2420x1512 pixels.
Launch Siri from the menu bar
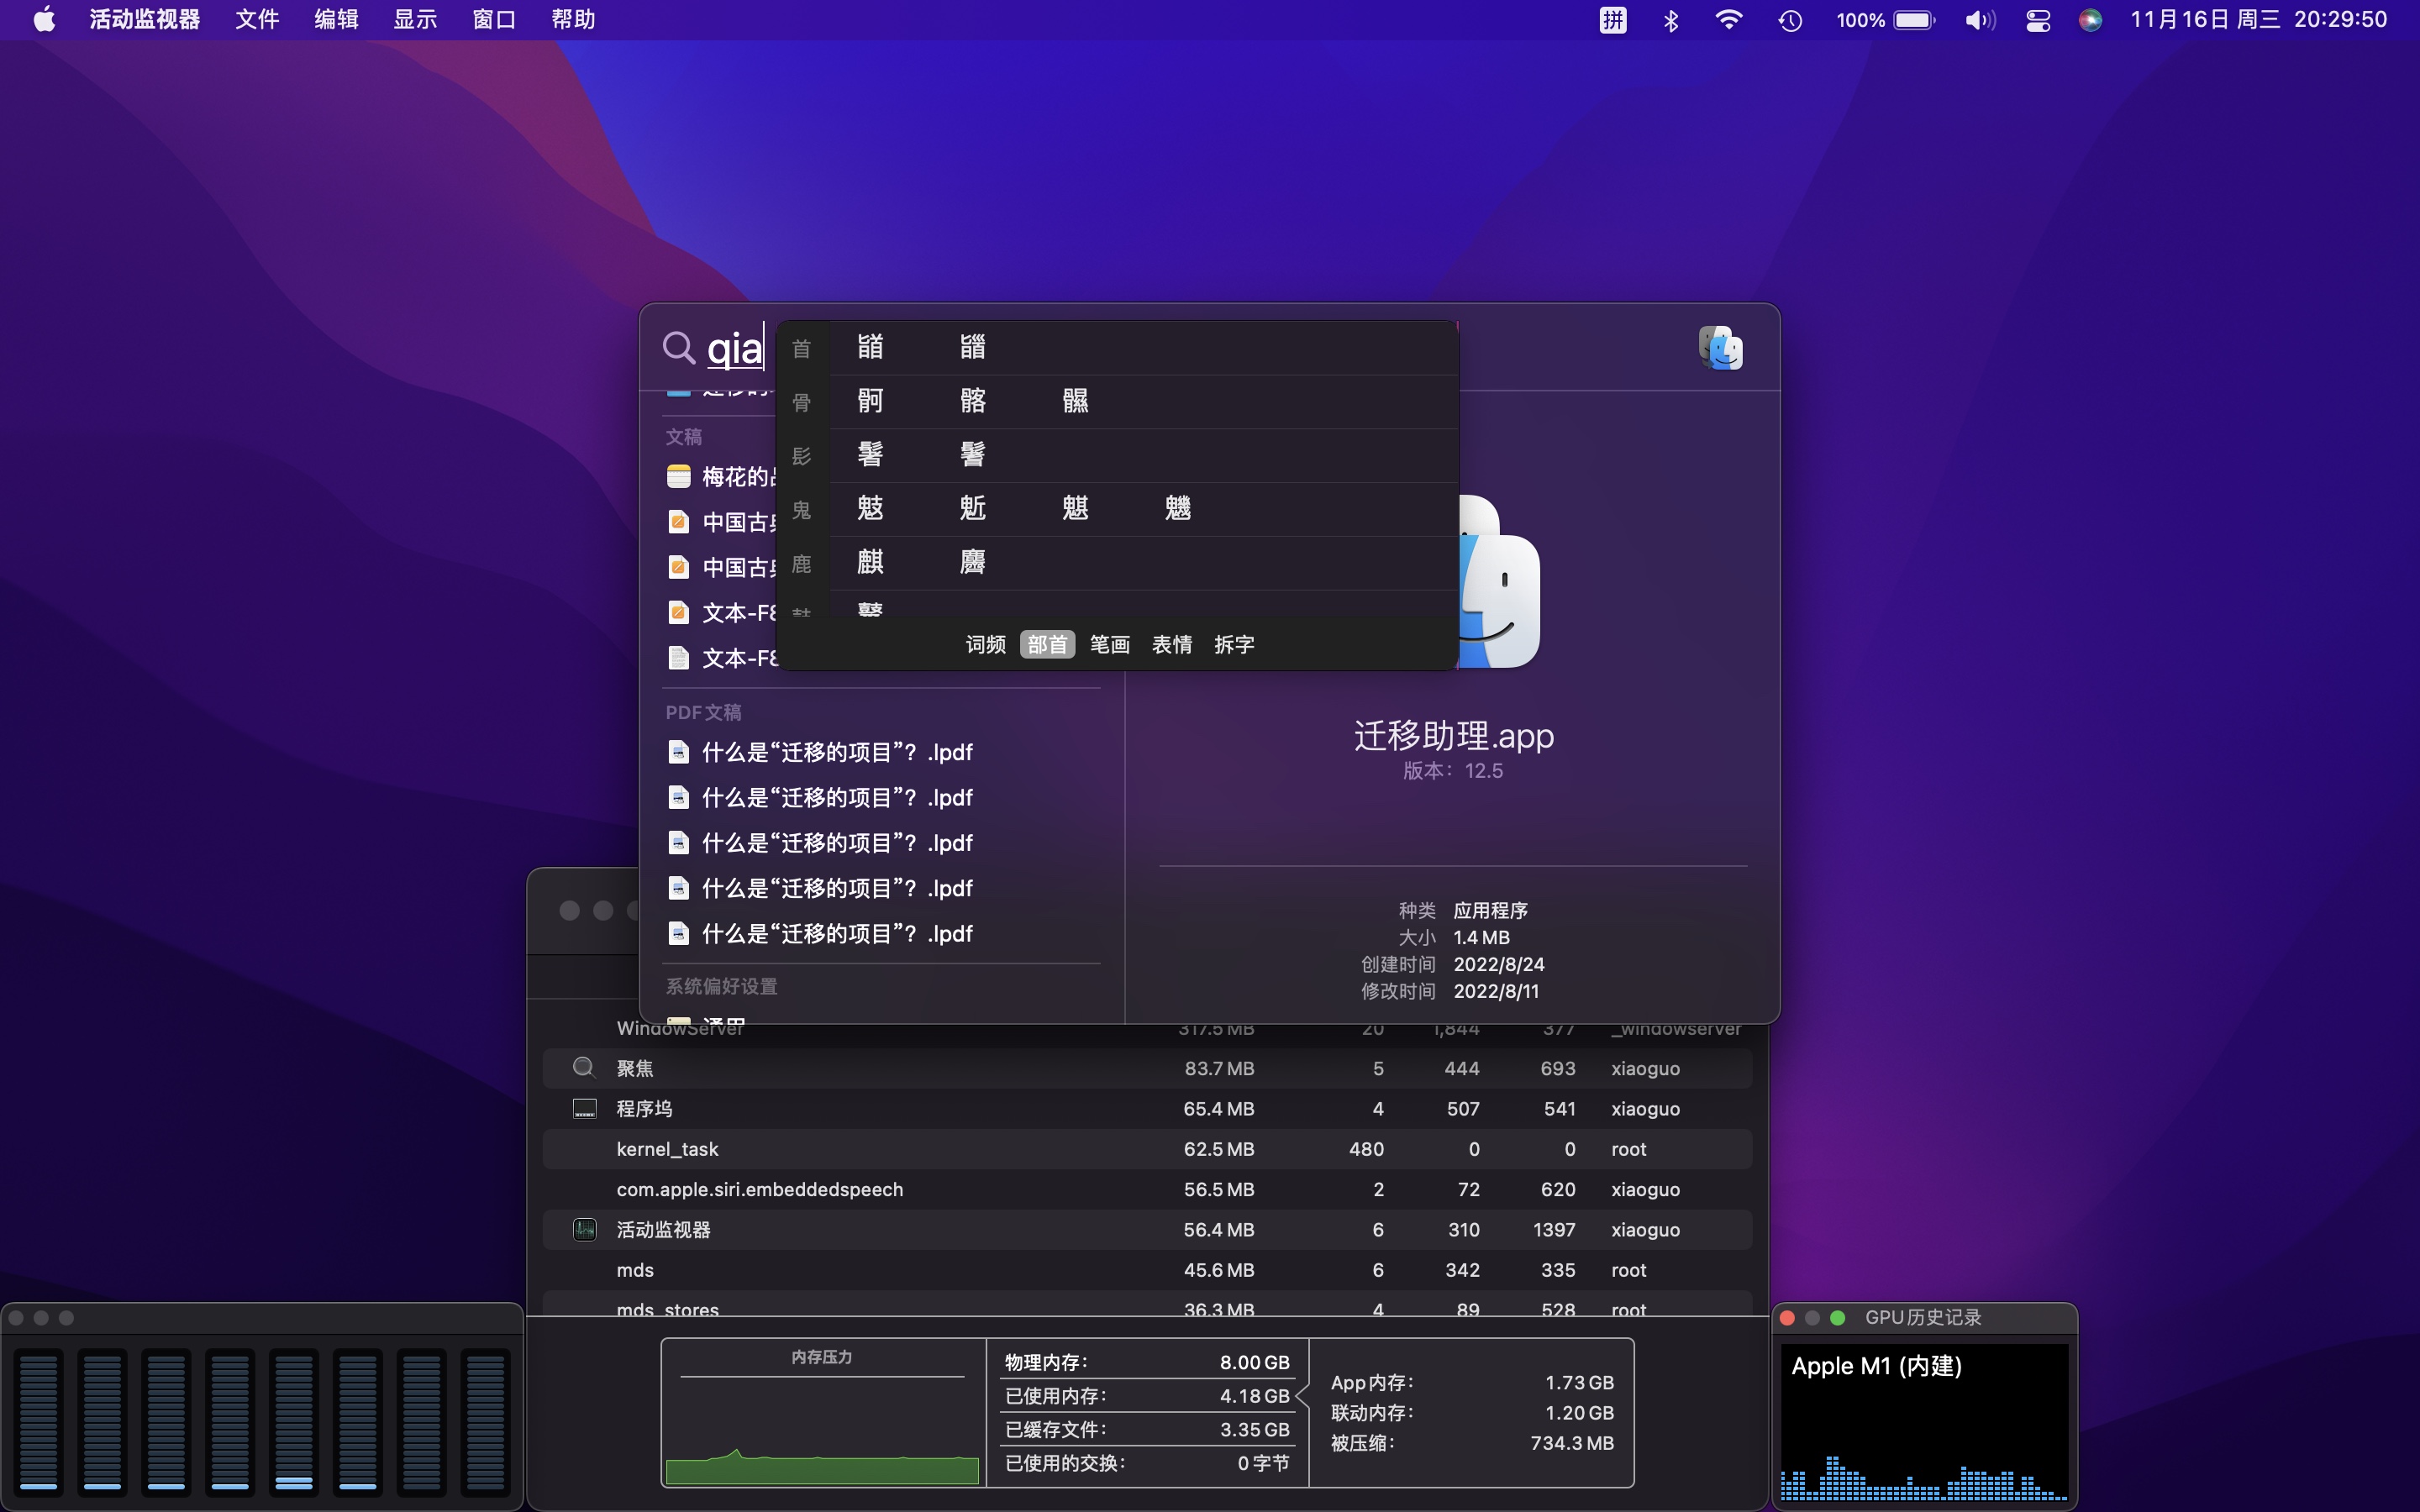tap(2090, 20)
